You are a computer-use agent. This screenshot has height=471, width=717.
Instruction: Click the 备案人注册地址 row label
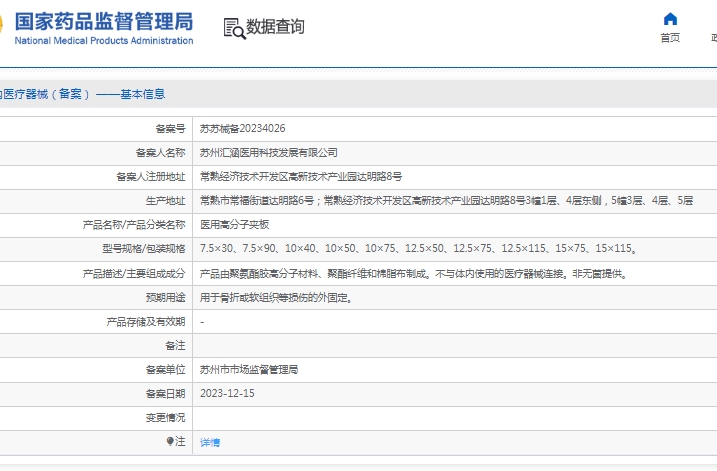(x=150, y=177)
